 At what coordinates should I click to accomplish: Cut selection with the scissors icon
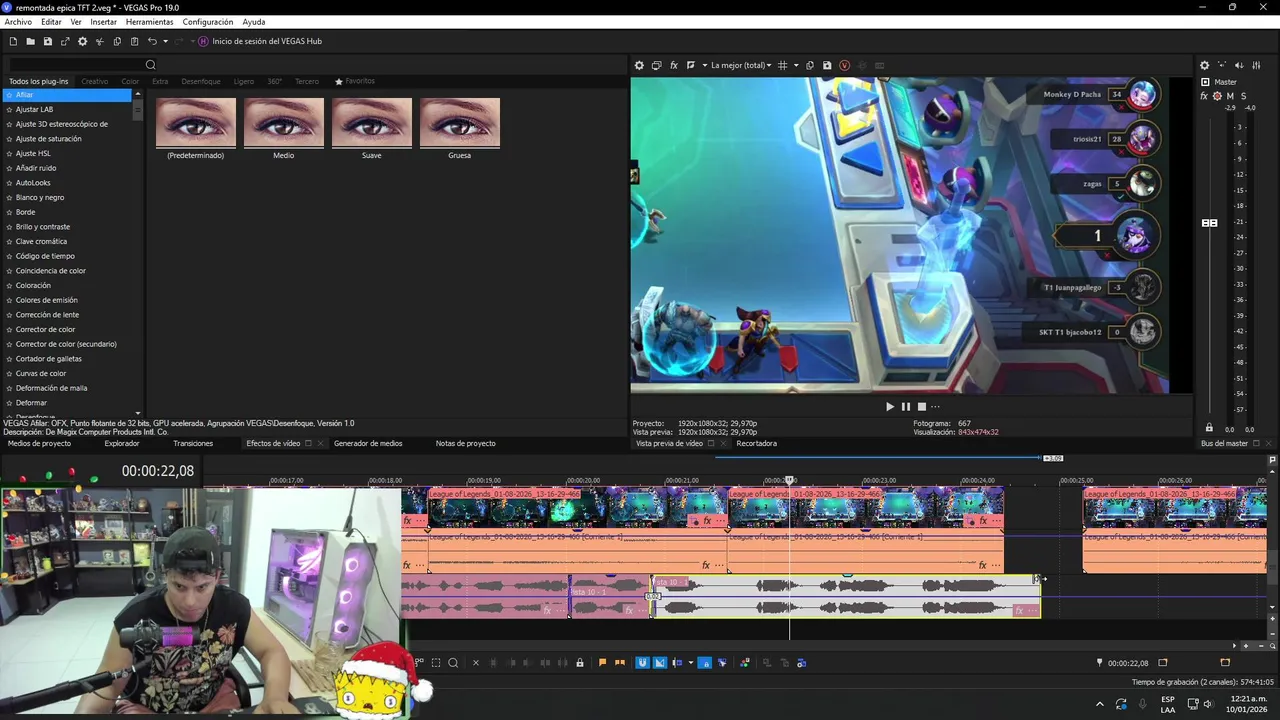pos(100,41)
